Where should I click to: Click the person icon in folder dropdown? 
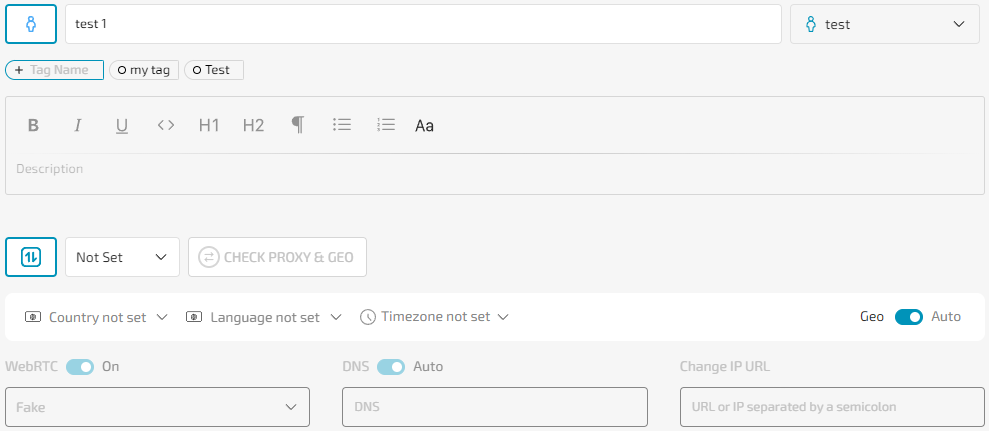[811, 24]
